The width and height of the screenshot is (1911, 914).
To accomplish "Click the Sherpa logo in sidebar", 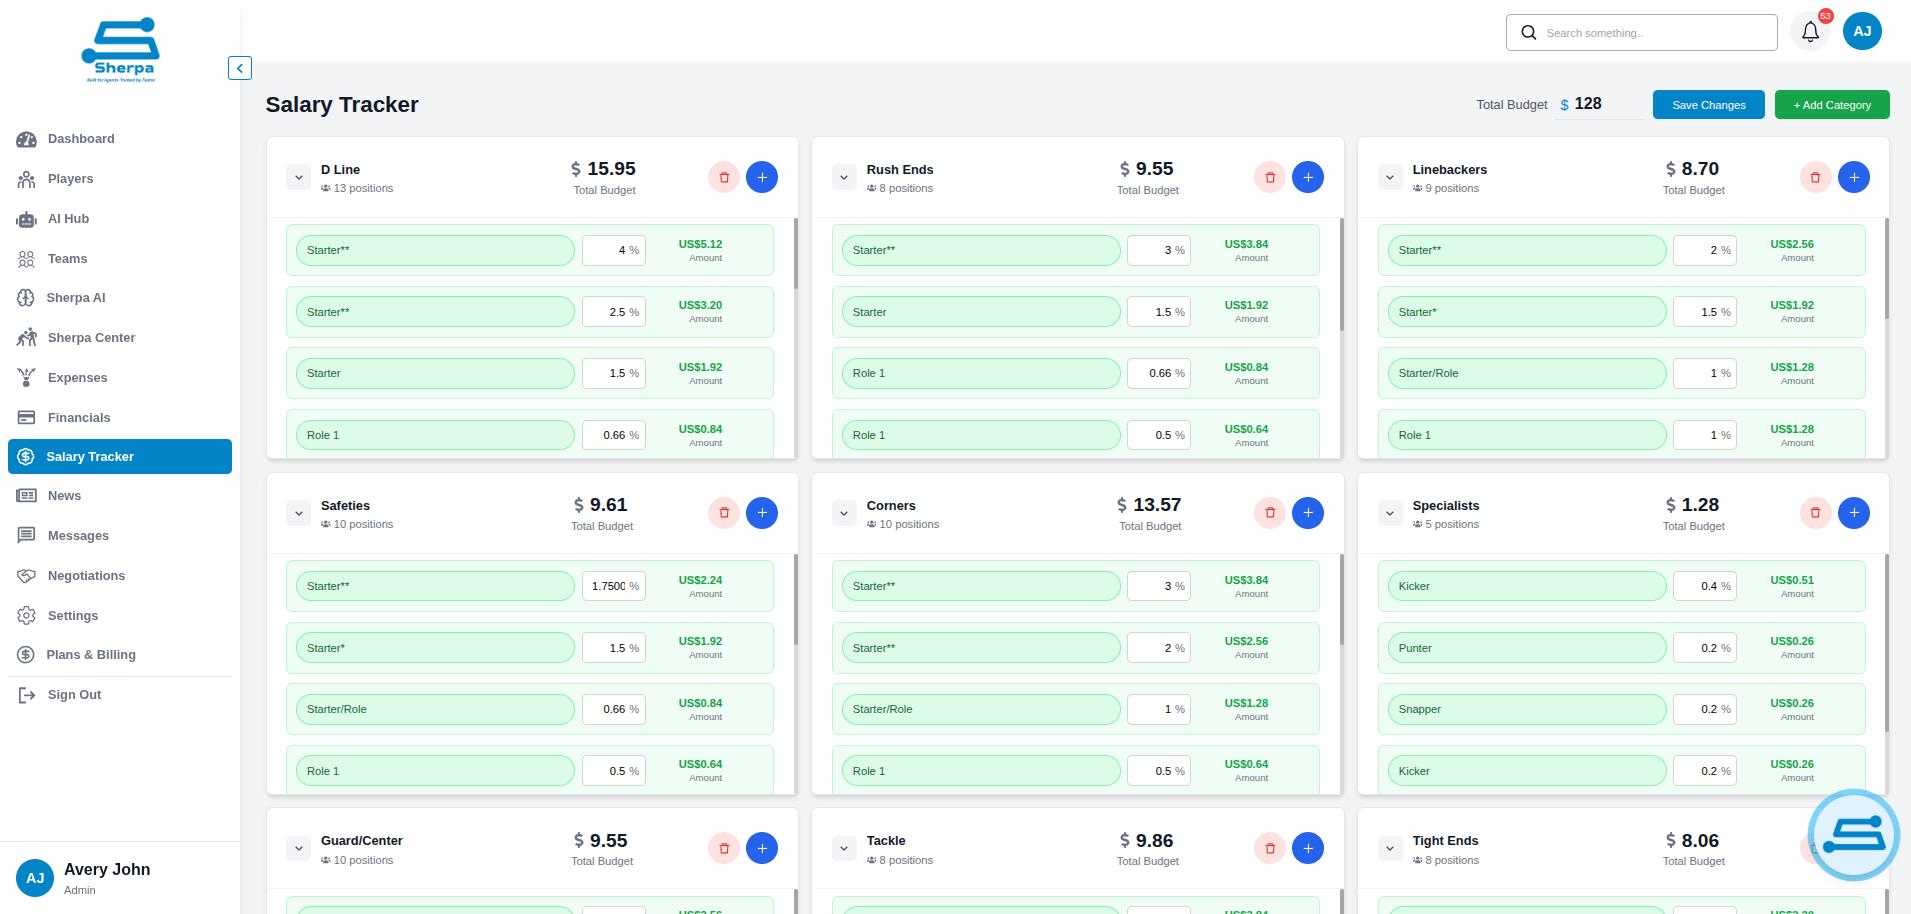I will (x=120, y=50).
